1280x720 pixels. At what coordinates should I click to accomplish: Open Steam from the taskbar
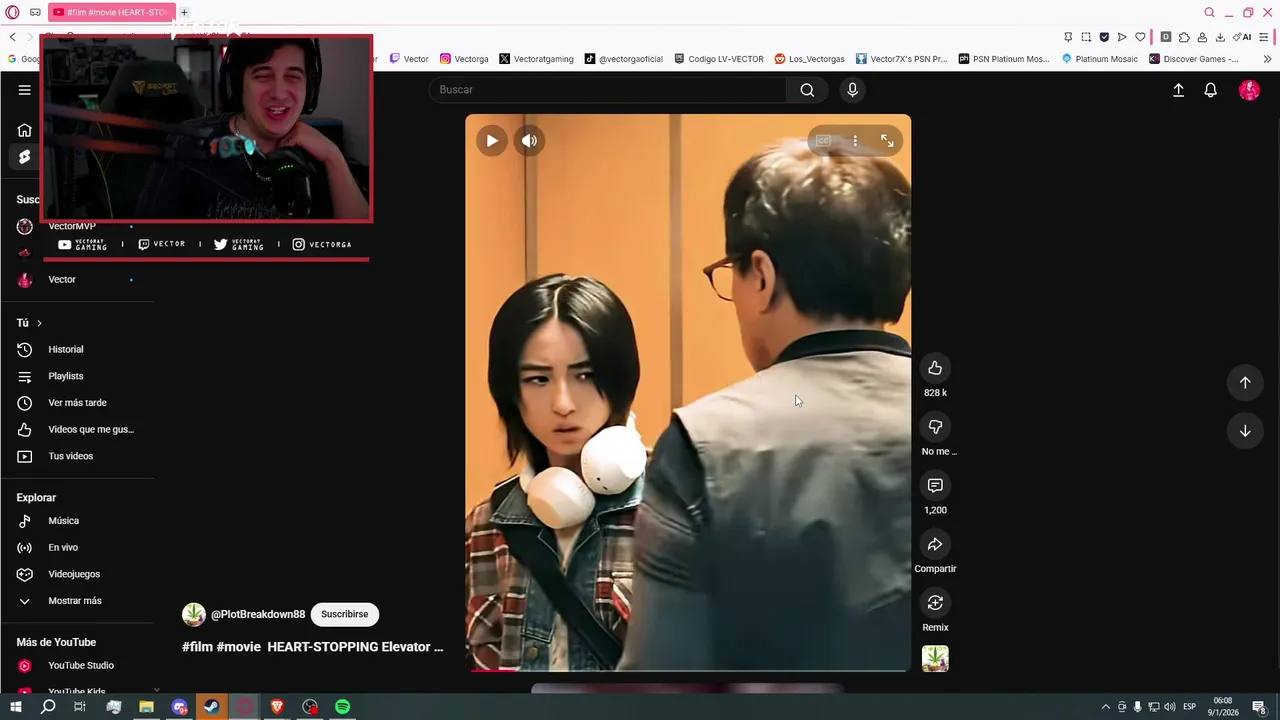pos(212,707)
